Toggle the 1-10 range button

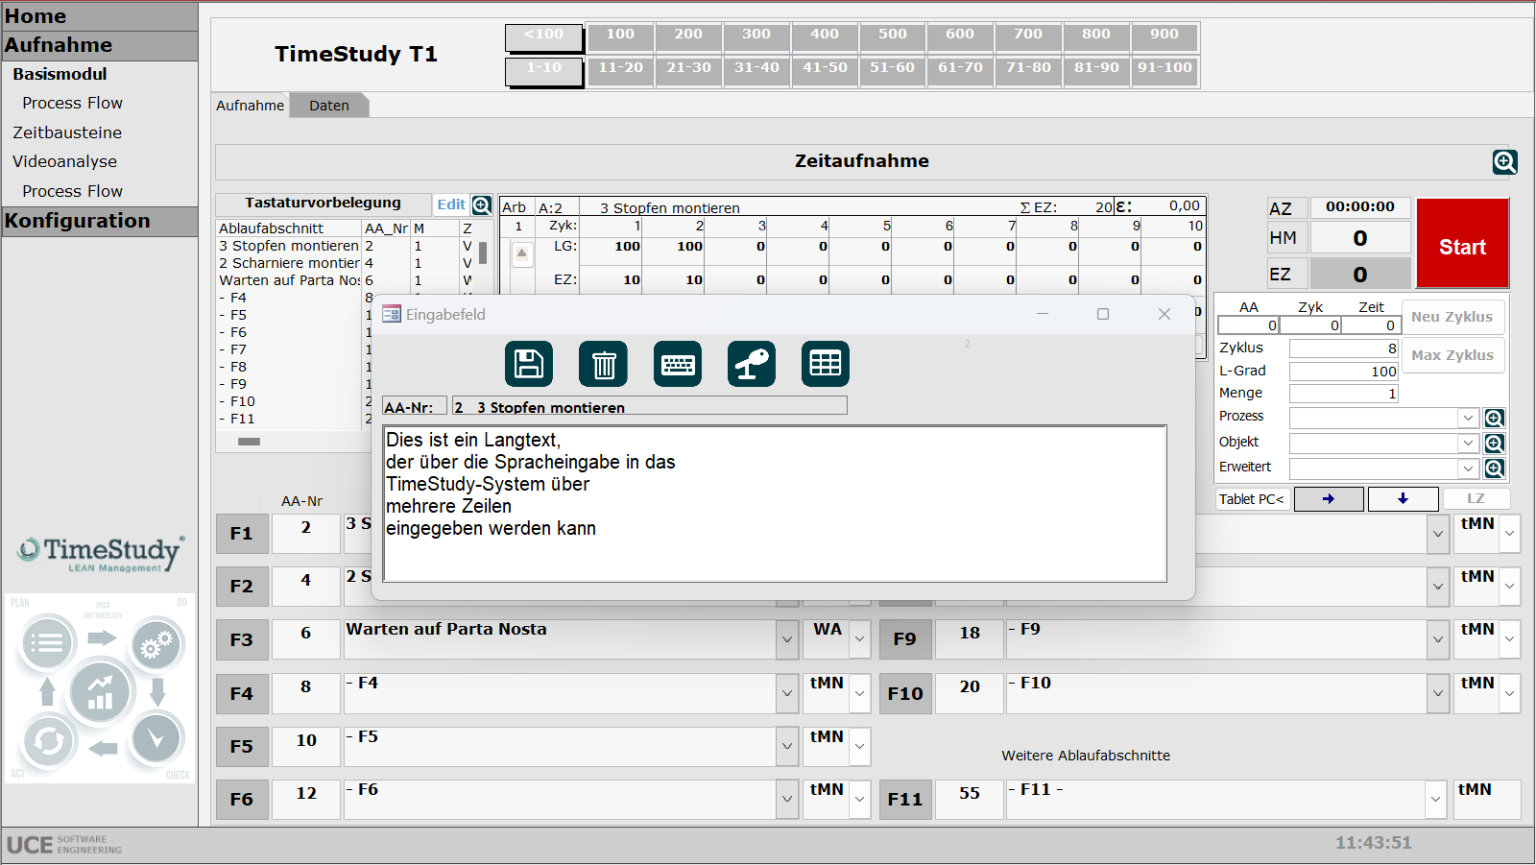pyautogui.click(x=544, y=69)
